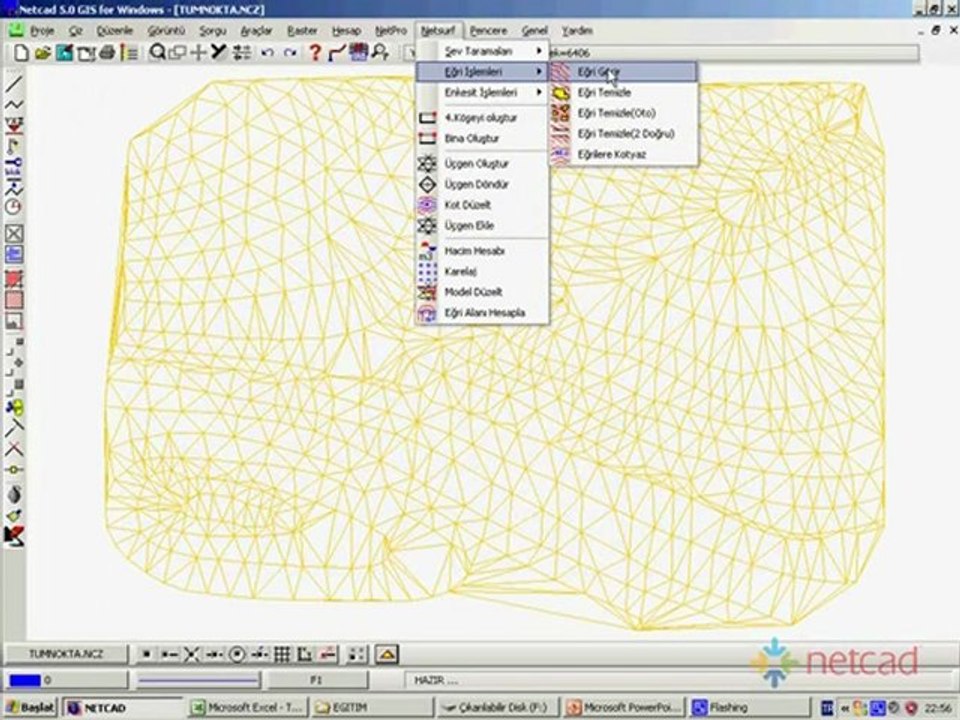Select the crossed box tool in left toolbar
The height and width of the screenshot is (720, 960).
point(14,233)
